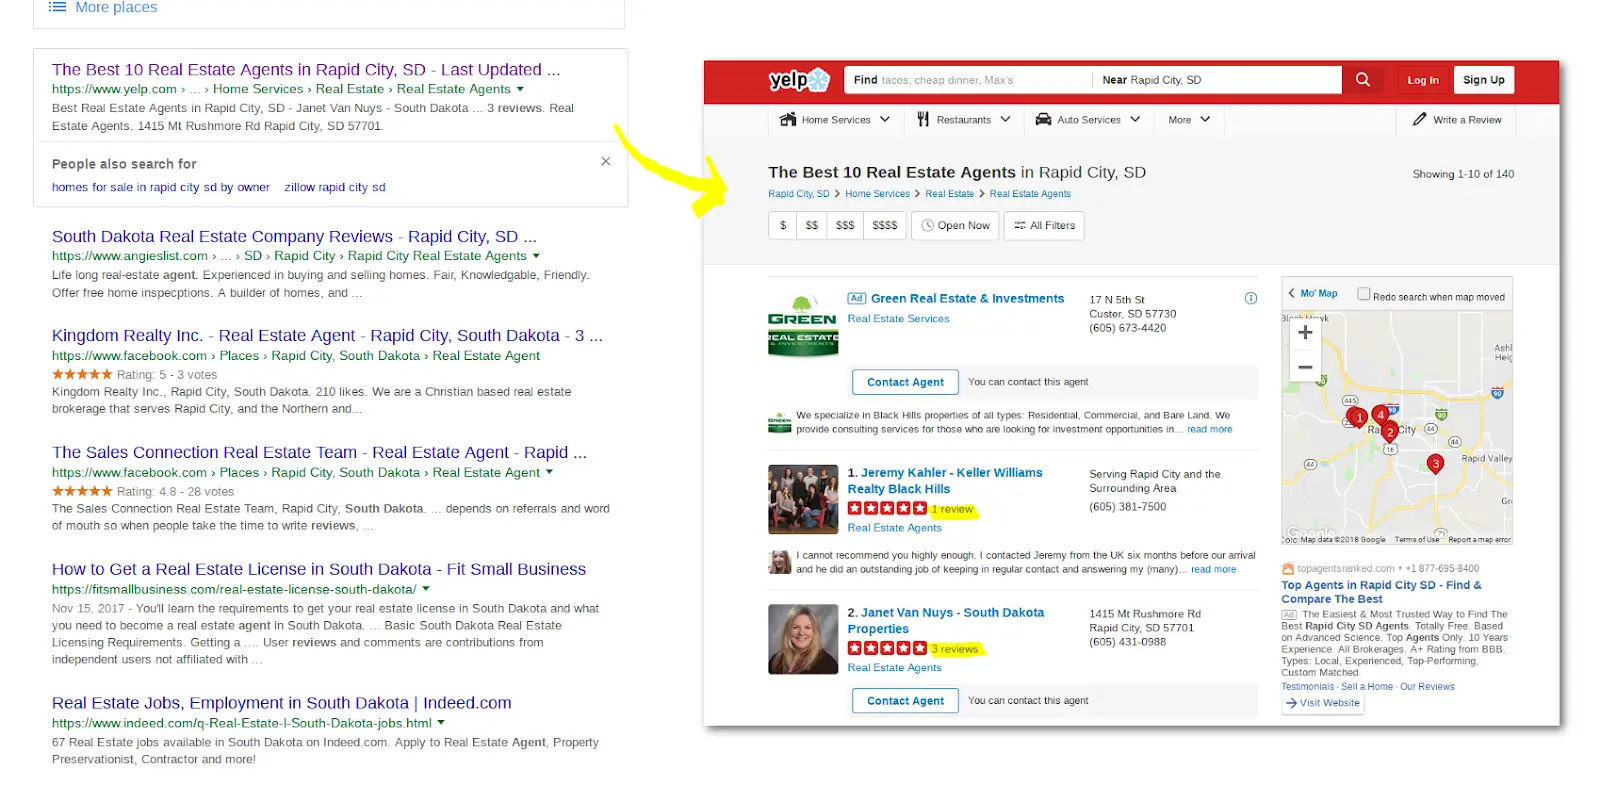Open The Best 10 Real Estate Agents result

click(x=306, y=70)
